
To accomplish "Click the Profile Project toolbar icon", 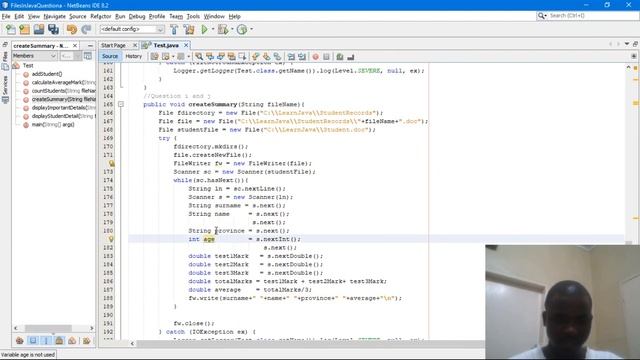I will click(242, 29).
